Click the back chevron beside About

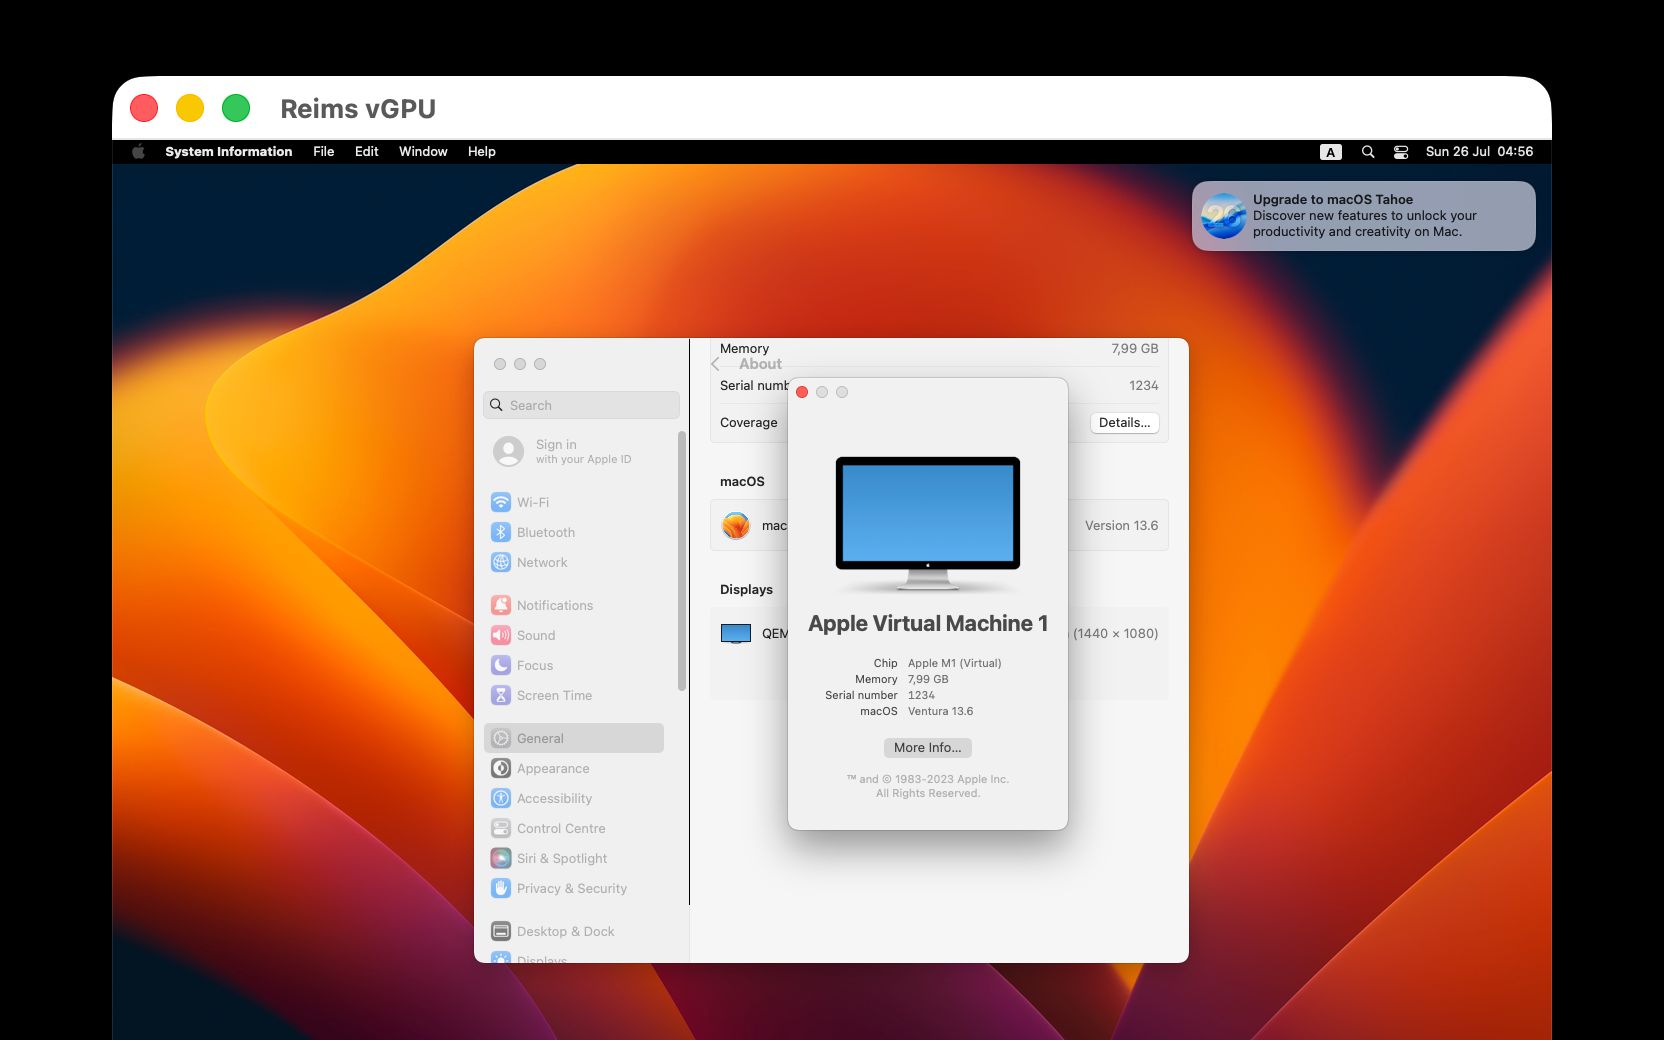pyautogui.click(x=715, y=364)
